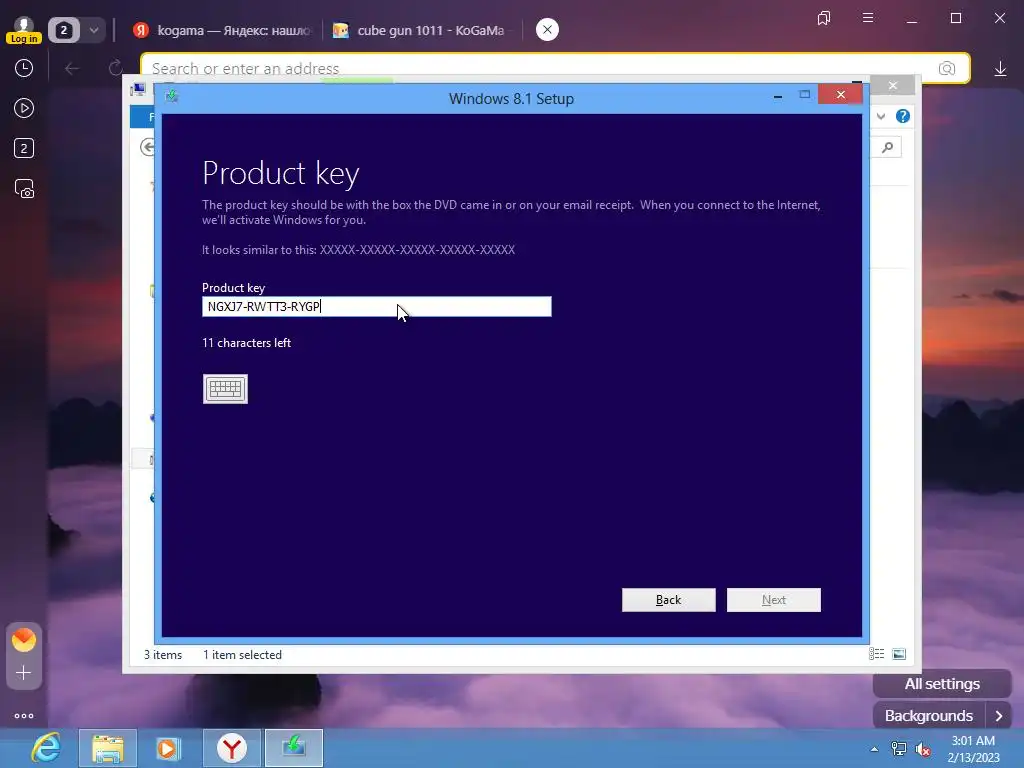Click the muted volume tray icon
Screen dimensions: 1024x768
(923, 749)
